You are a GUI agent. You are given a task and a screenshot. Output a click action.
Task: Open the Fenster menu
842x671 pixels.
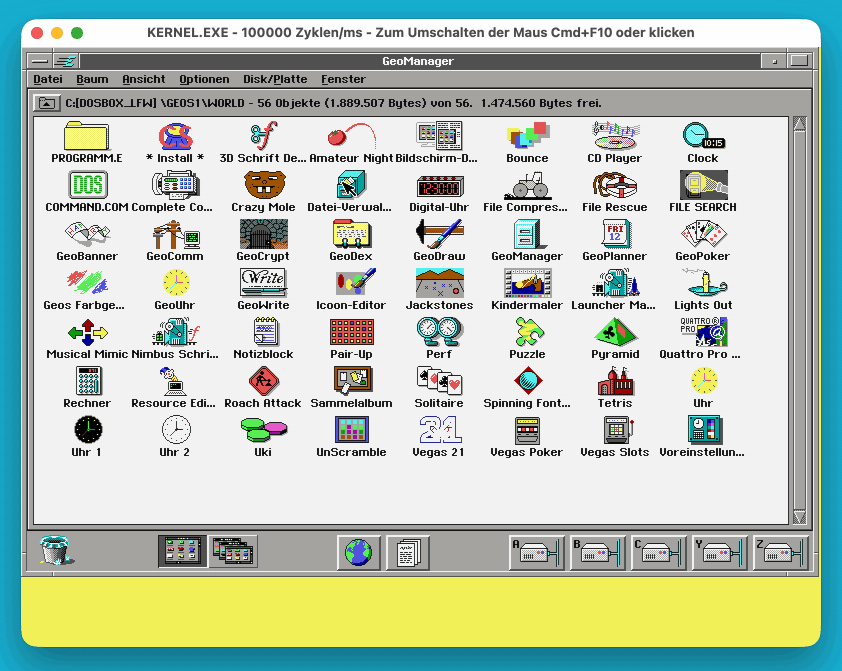343,79
